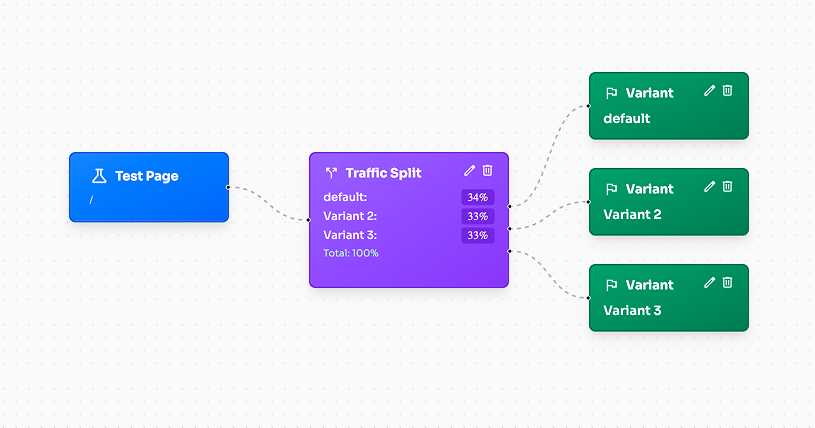Screen dimensions: 815x428
Task: Click the Total: 100% text
Action: click(x=351, y=253)
